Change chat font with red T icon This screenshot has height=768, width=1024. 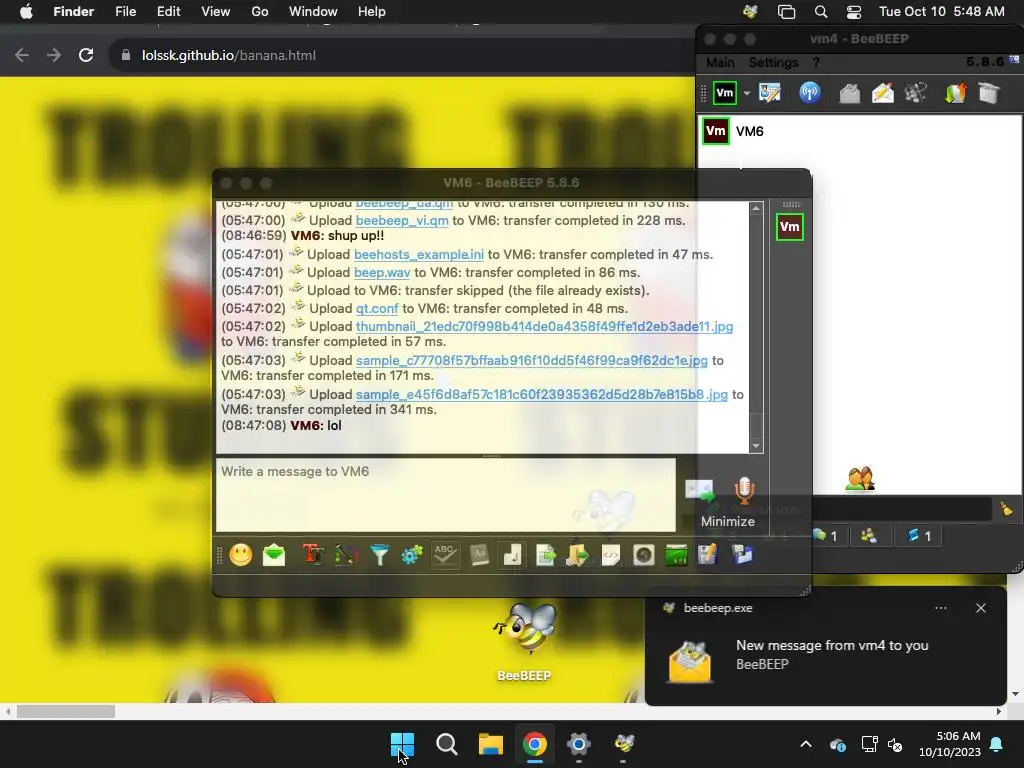pyautogui.click(x=313, y=555)
